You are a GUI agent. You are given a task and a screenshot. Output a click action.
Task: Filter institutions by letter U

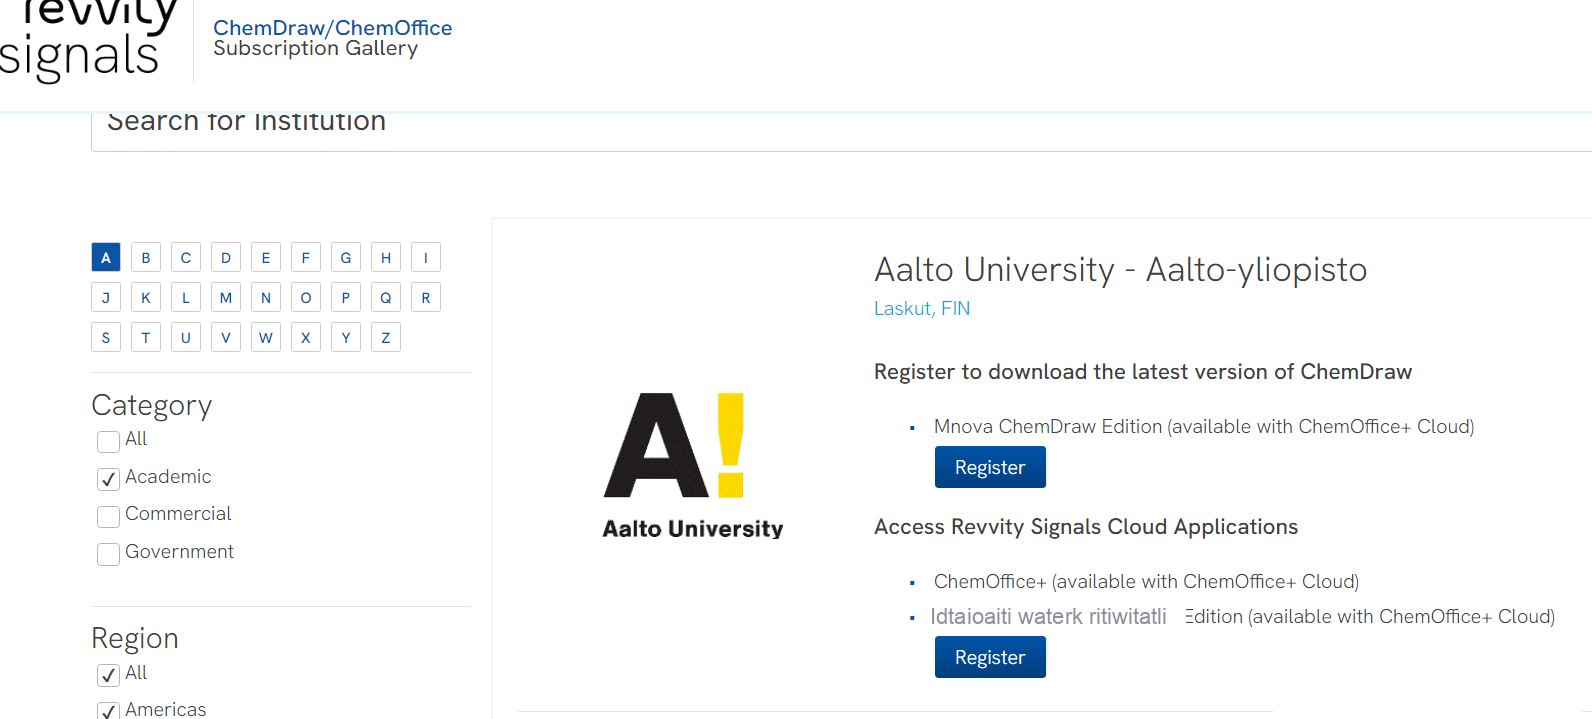coord(186,338)
